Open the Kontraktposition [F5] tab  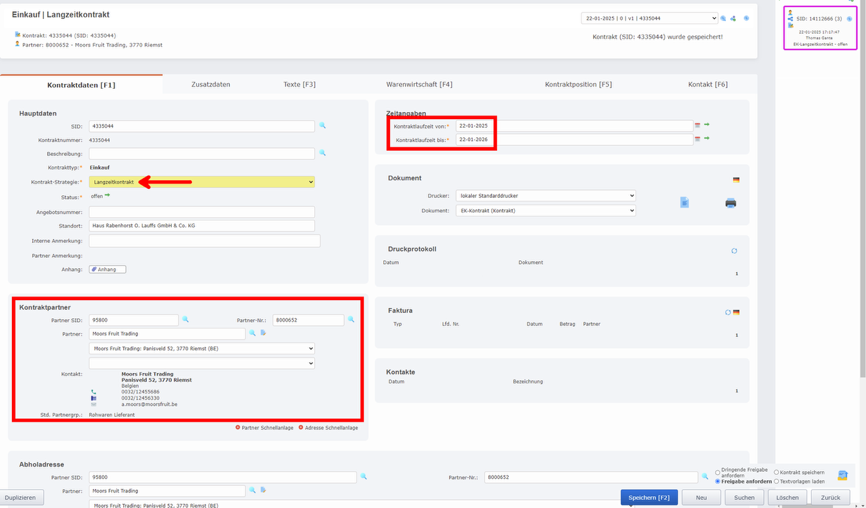coord(578,85)
